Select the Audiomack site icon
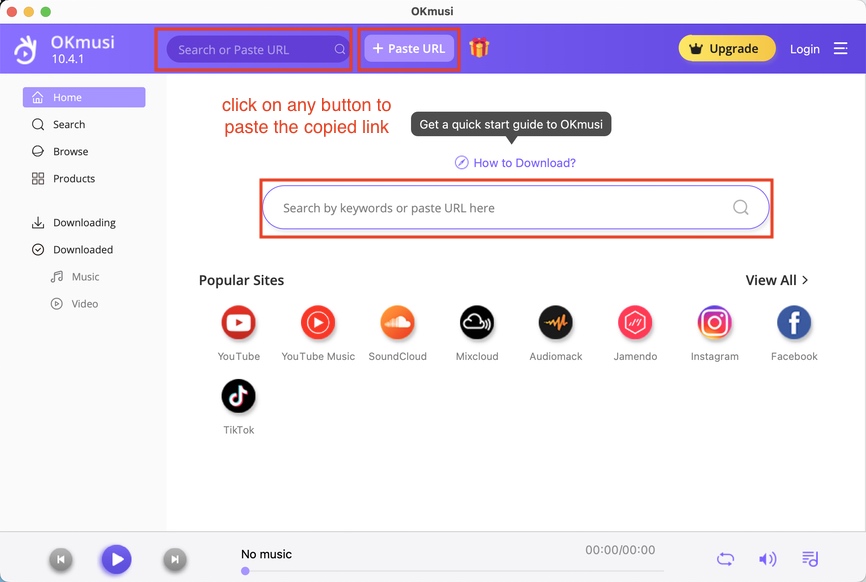The width and height of the screenshot is (866, 582). [x=555, y=323]
